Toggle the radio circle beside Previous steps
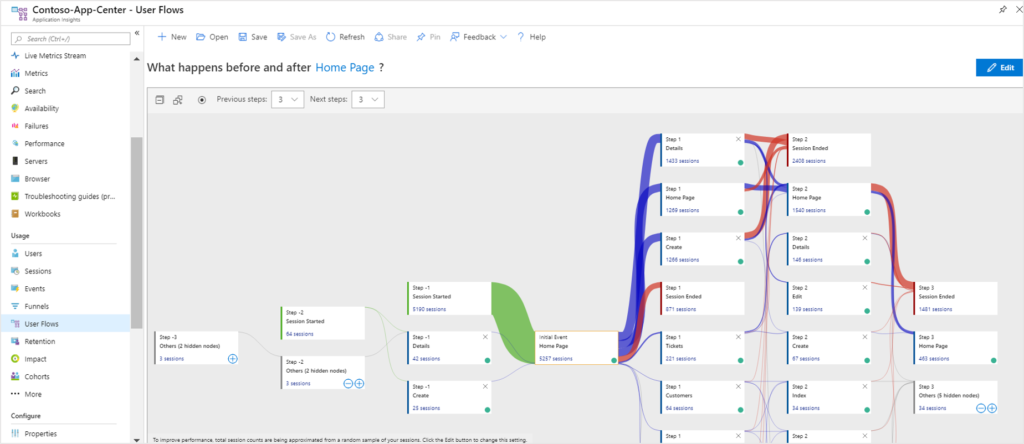Viewport: 1024px width, 444px height. click(x=202, y=100)
